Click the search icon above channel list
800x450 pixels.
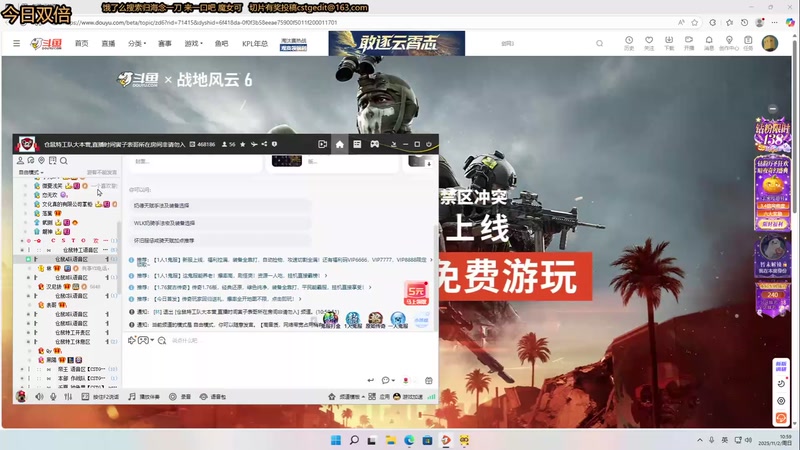tap(64, 161)
